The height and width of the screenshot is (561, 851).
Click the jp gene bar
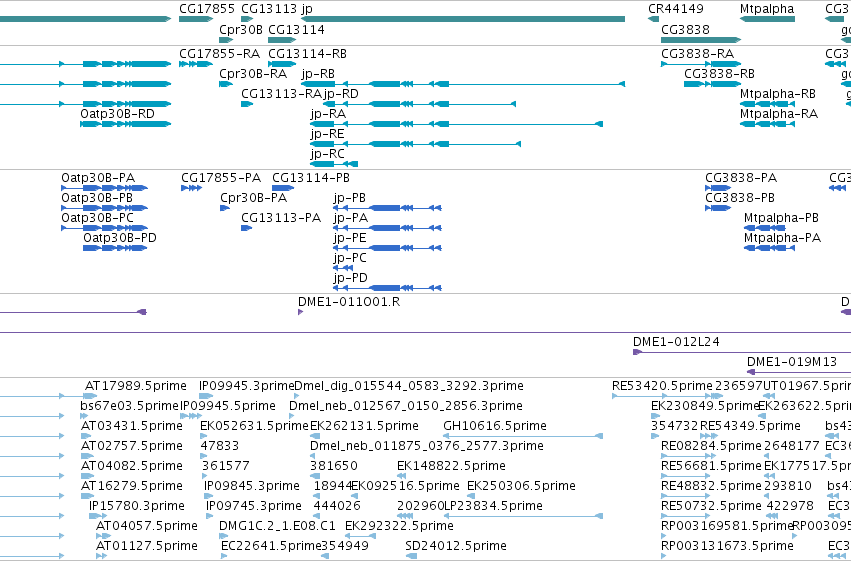463,19
